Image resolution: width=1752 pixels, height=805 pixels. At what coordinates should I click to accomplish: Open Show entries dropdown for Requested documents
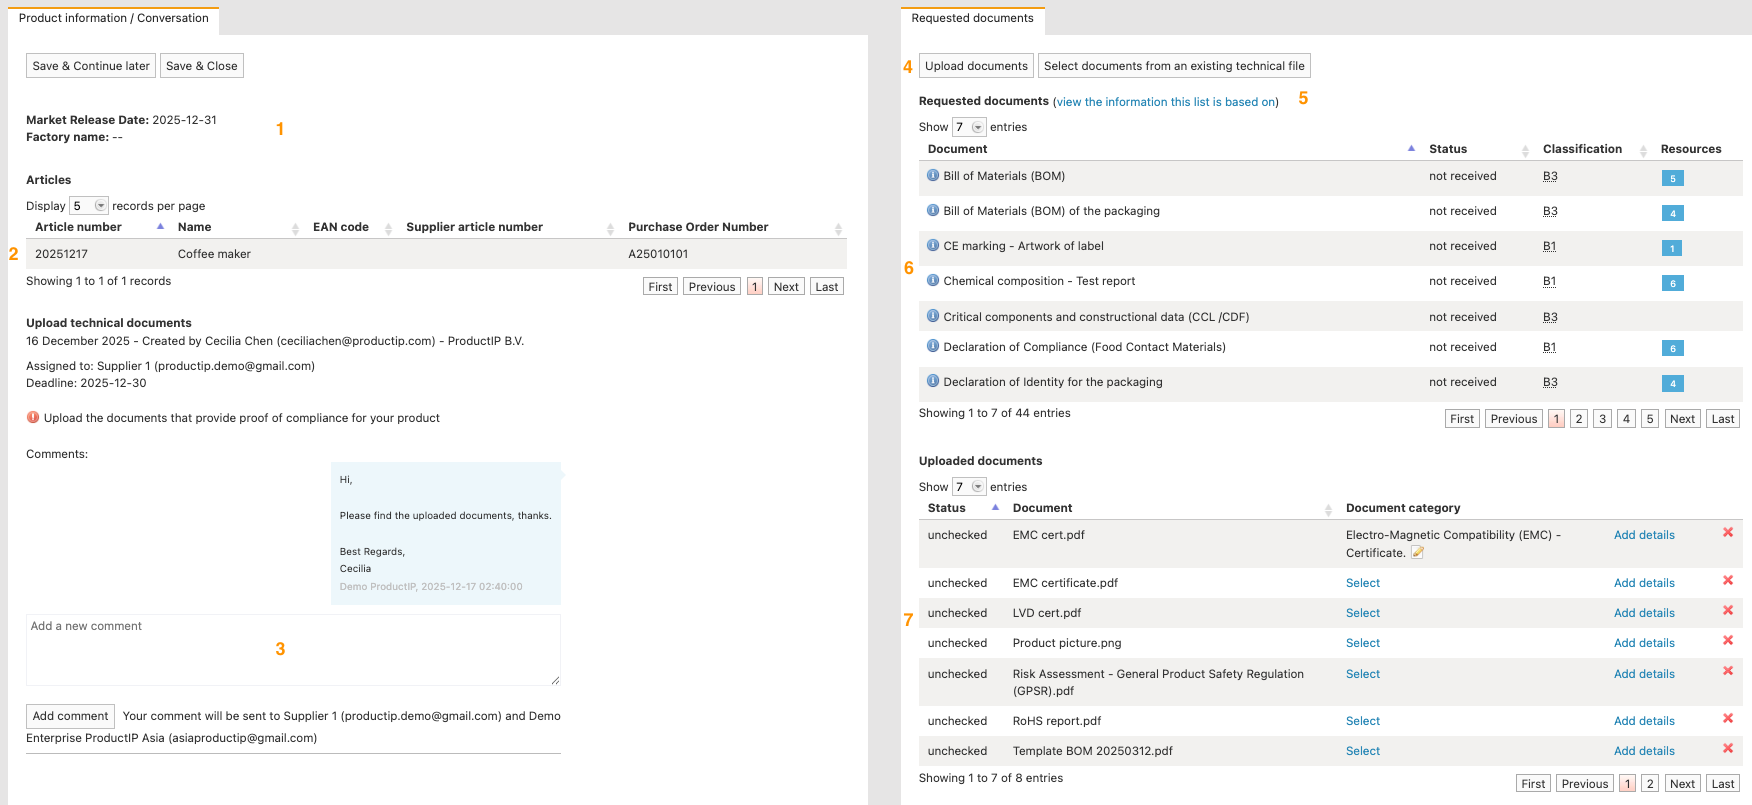969,127
